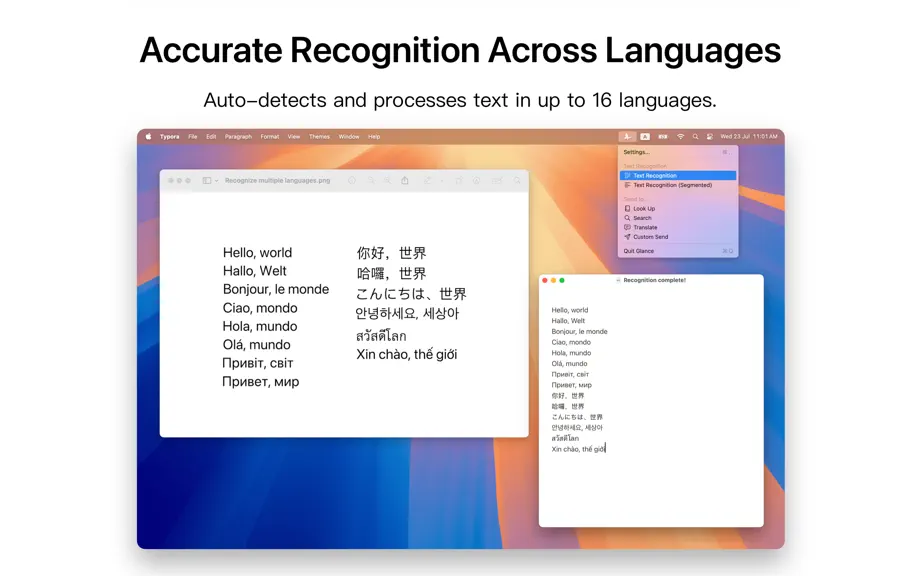This screenshot has width=922, height=576.
Task: Open the Edit menu
Action: coord(211,136)
